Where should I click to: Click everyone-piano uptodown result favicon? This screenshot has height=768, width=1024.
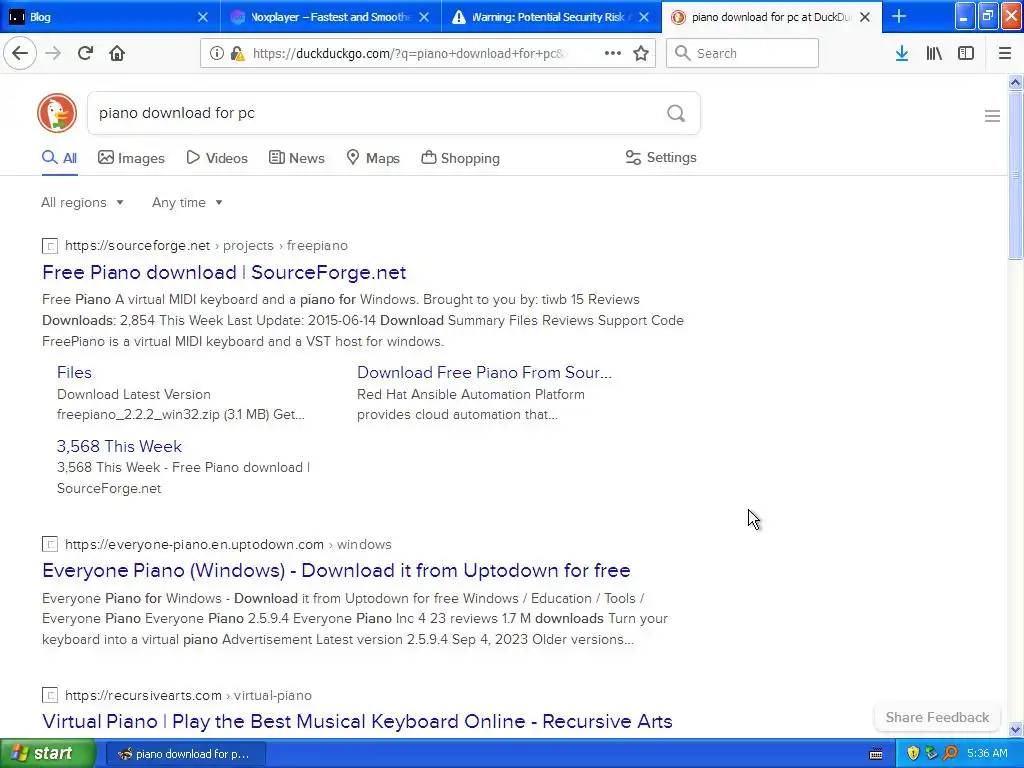point(50,544)
